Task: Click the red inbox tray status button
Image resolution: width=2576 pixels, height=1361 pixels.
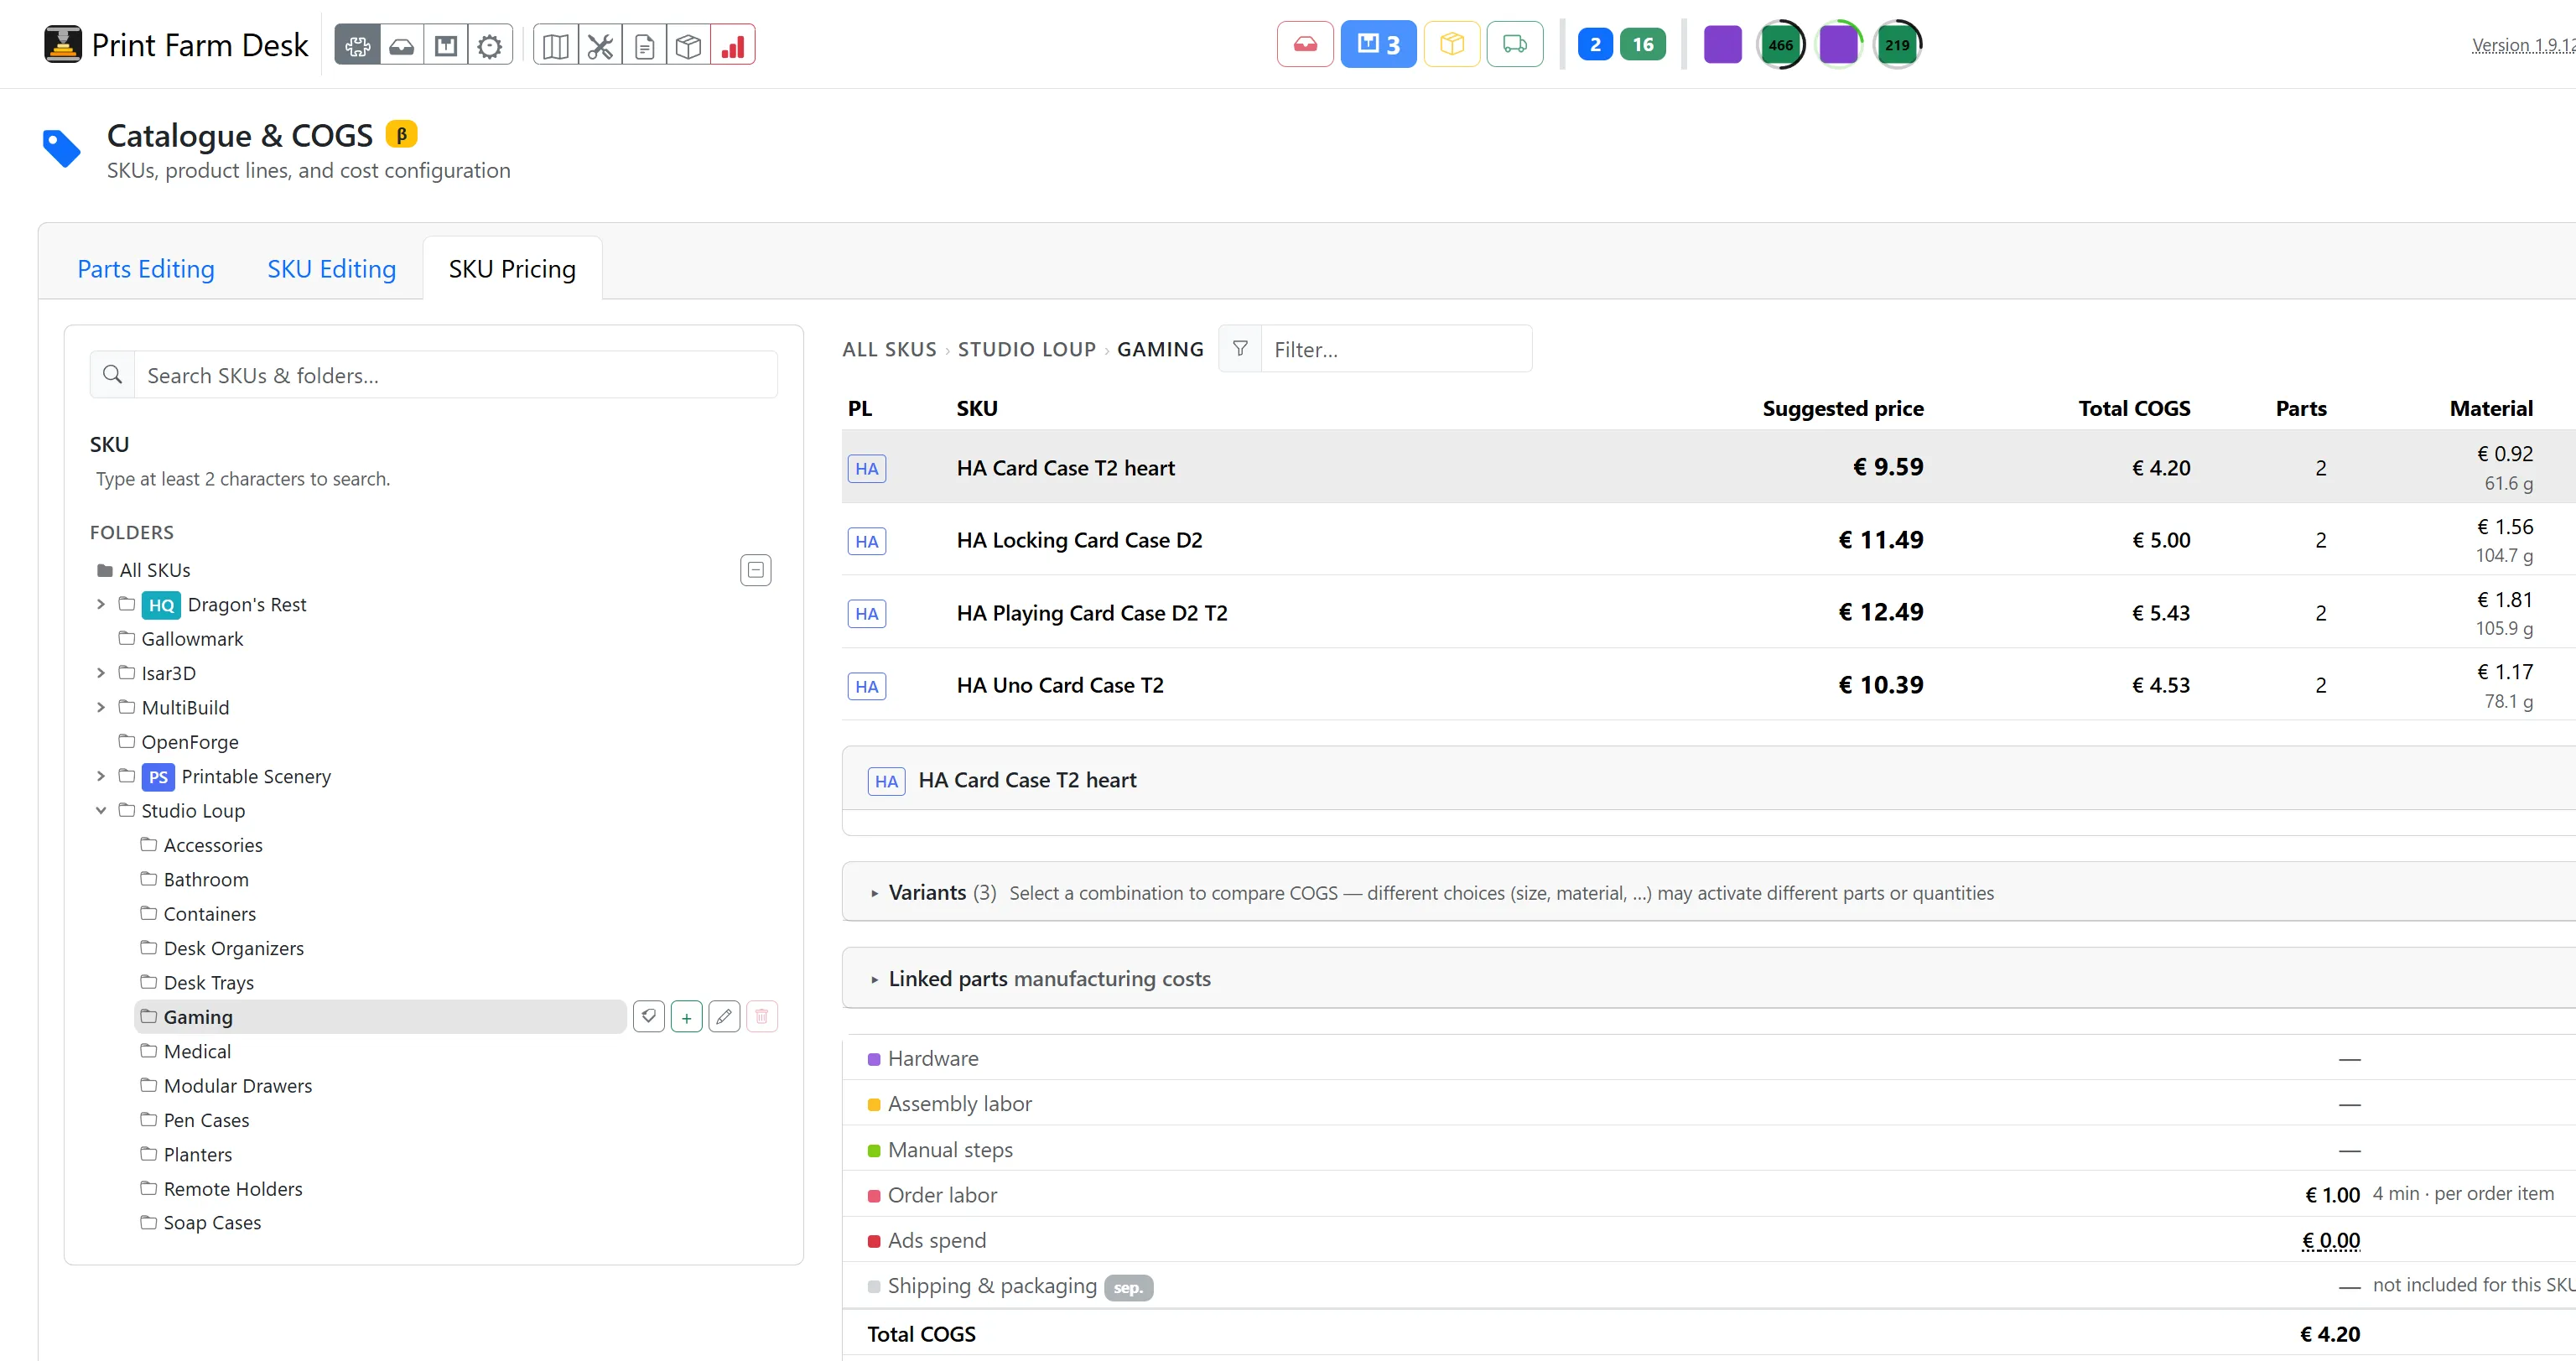Action: pos(1305,44)
